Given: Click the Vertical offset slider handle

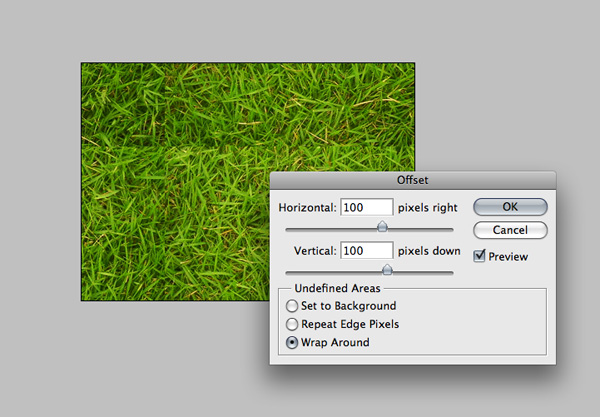Looking at the screenshot, I should [387, 269].
